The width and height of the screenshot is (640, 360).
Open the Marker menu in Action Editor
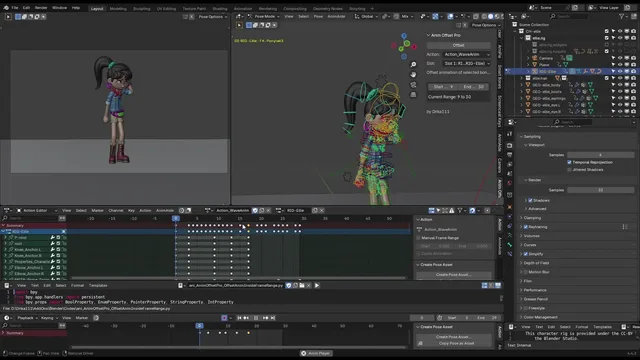(97, 211)
